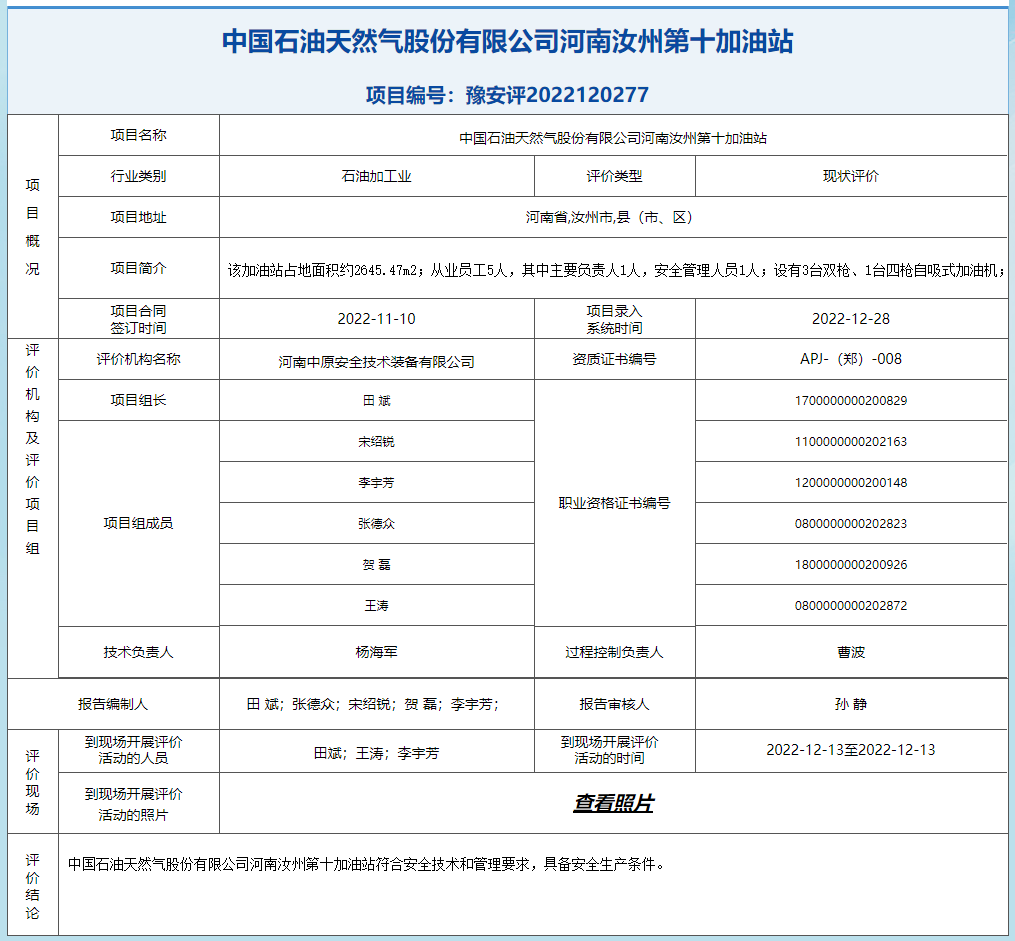
Task: Click member name 宋绍锐
Action: [376, 441]
